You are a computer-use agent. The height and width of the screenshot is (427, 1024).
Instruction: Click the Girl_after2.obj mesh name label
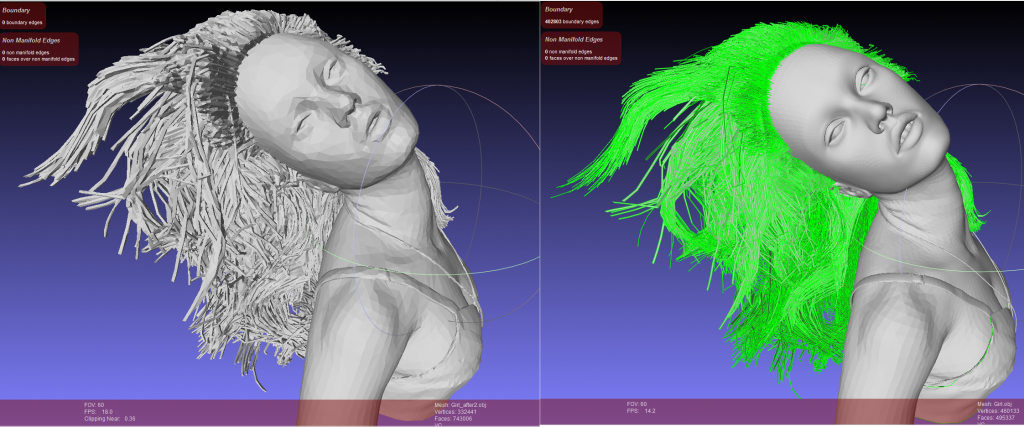pyautogui.click(x=450, y=405)
